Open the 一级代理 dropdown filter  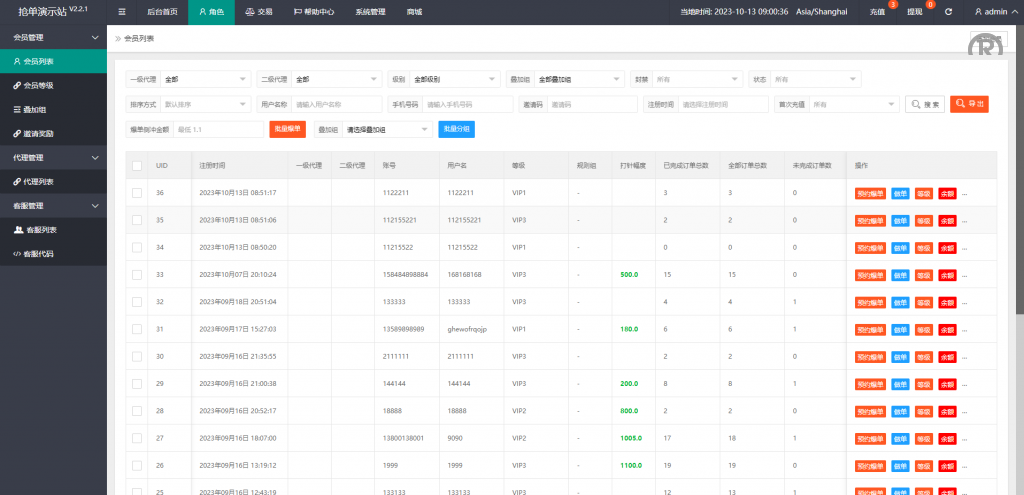coord(205,79)
